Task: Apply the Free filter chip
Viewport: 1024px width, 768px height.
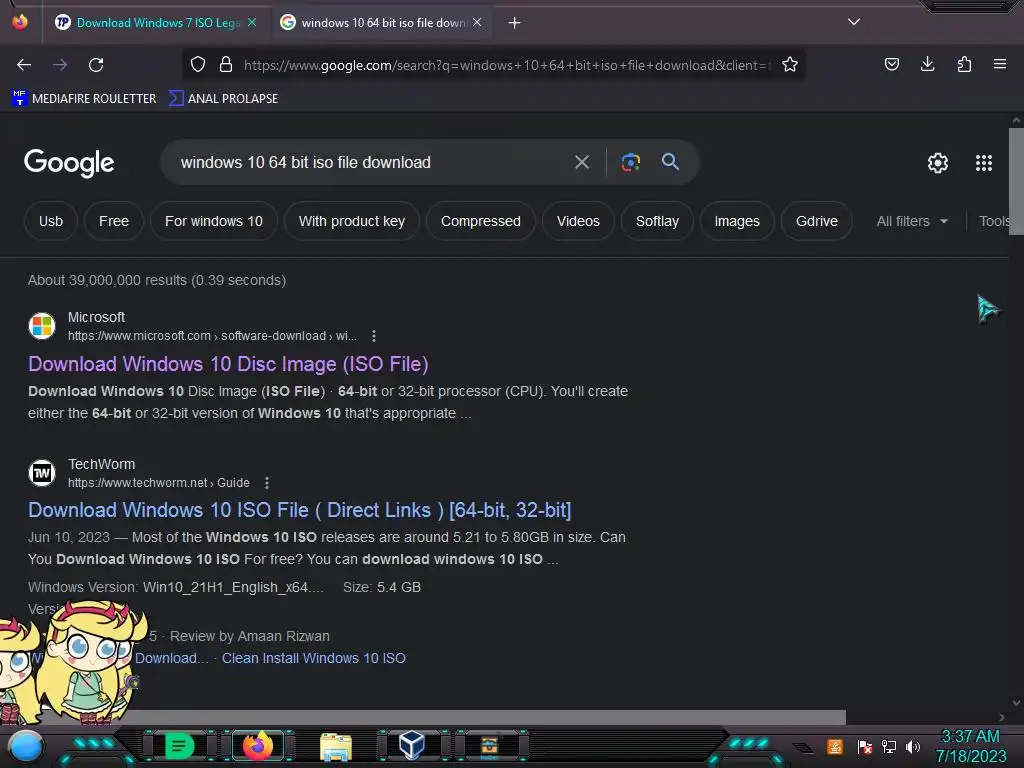Action: click(x=114, y=221)
